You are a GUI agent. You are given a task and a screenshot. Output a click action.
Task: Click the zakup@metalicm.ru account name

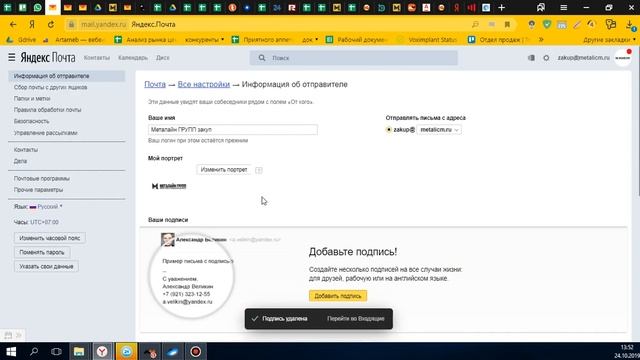tap(583, 58)
